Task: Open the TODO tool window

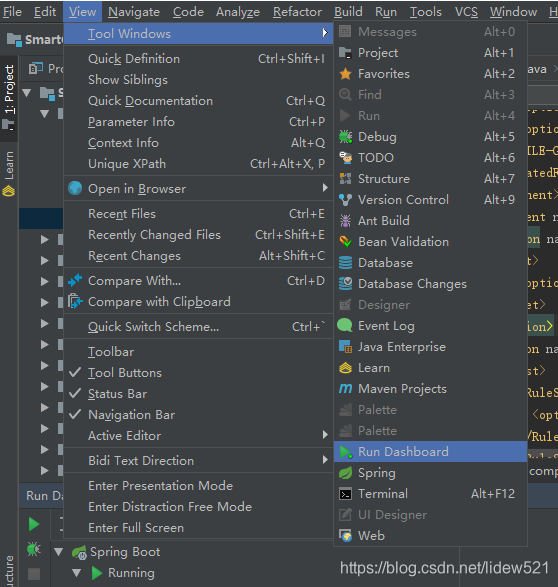Action: click(430, 158)
